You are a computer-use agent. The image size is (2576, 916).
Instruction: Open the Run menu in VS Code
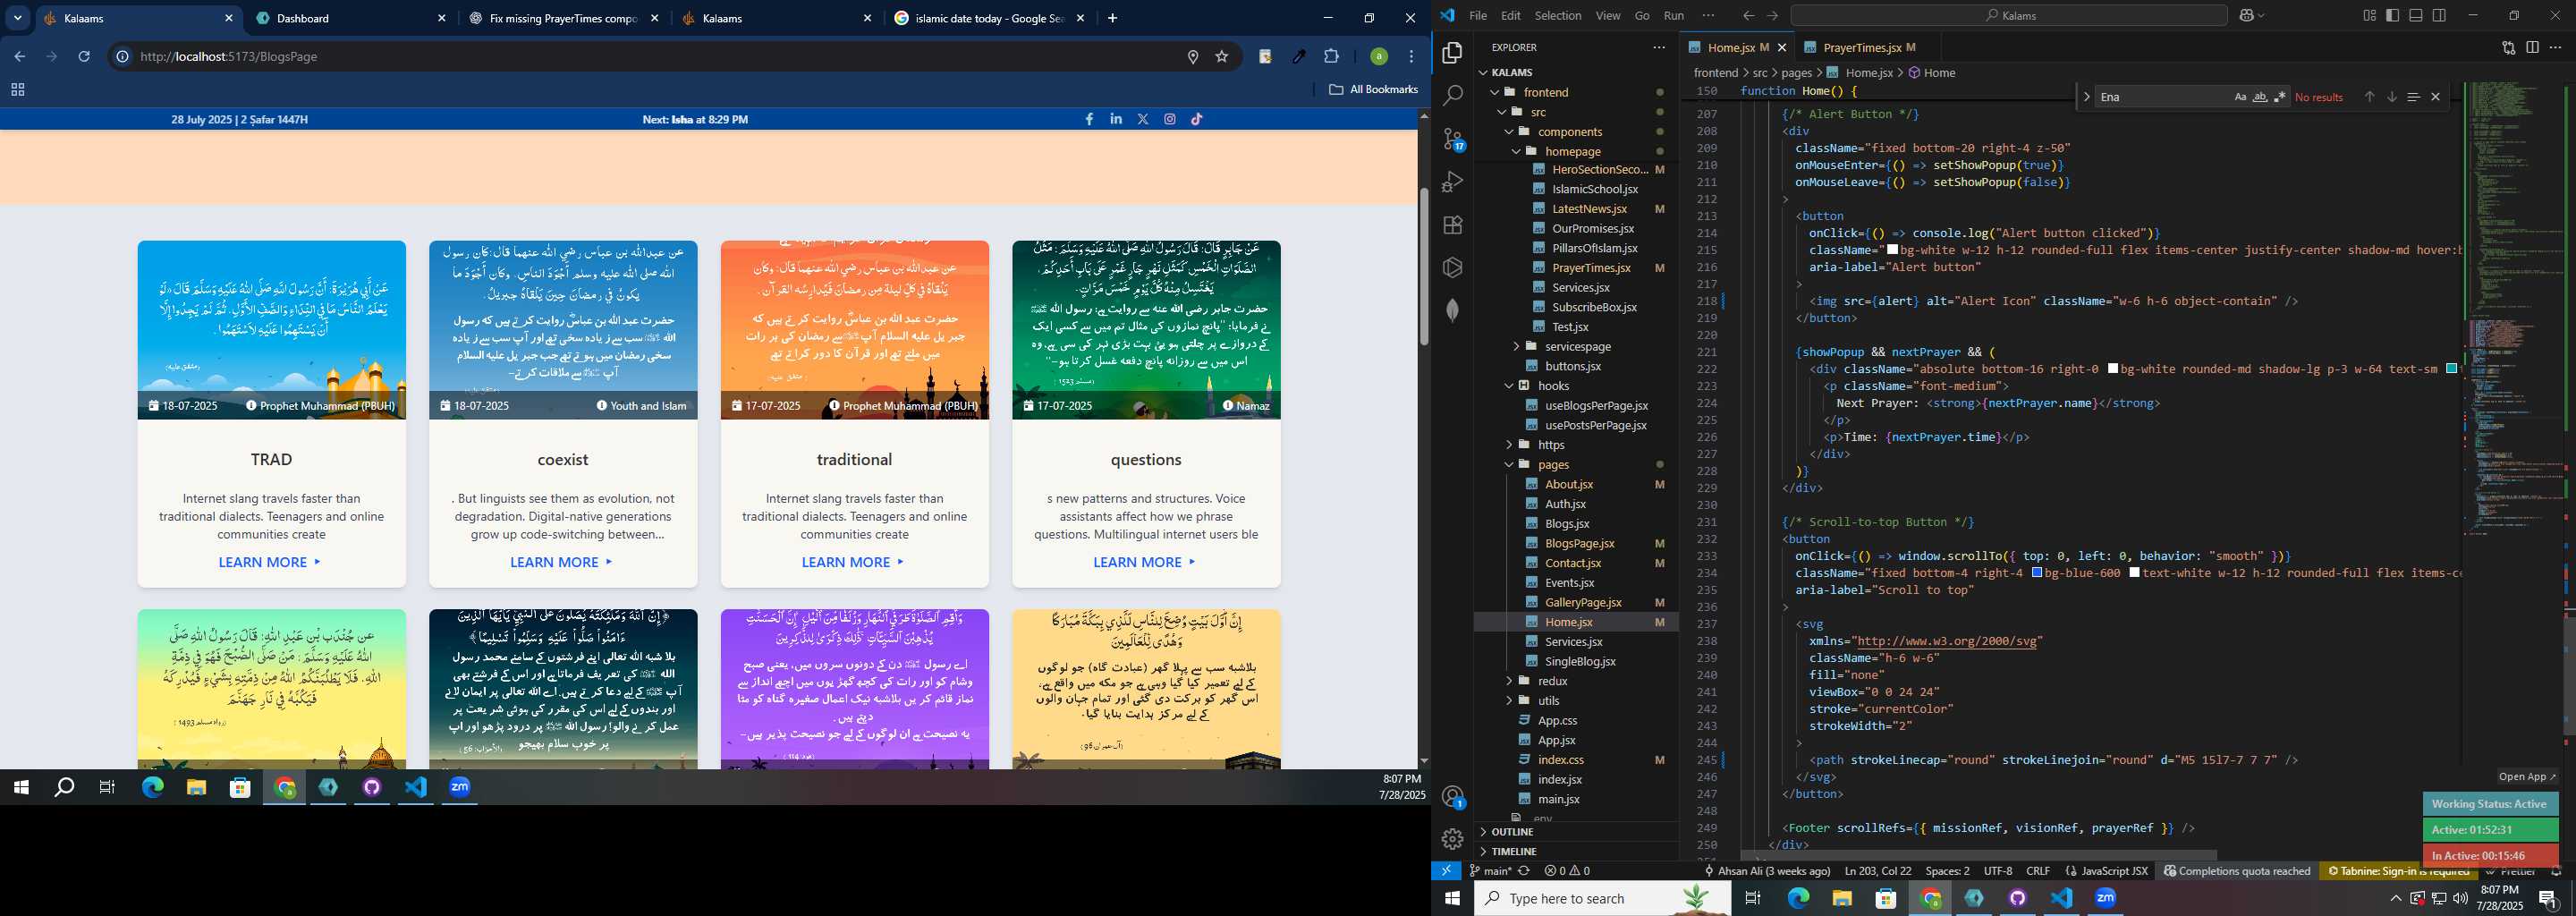pyautogui.click(x=1674, y=15)
